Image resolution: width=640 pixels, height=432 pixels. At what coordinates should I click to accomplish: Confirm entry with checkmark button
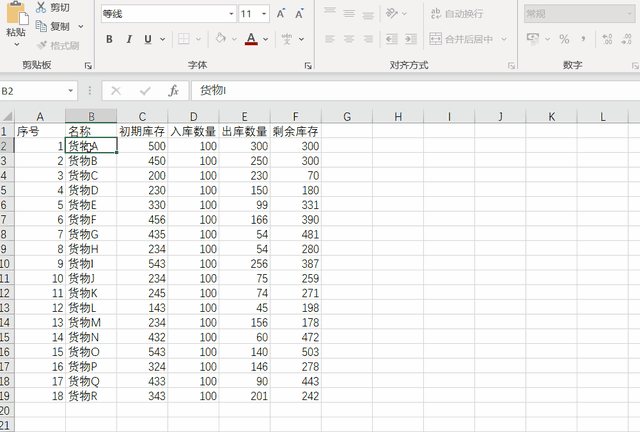click(x=145, y=91)
